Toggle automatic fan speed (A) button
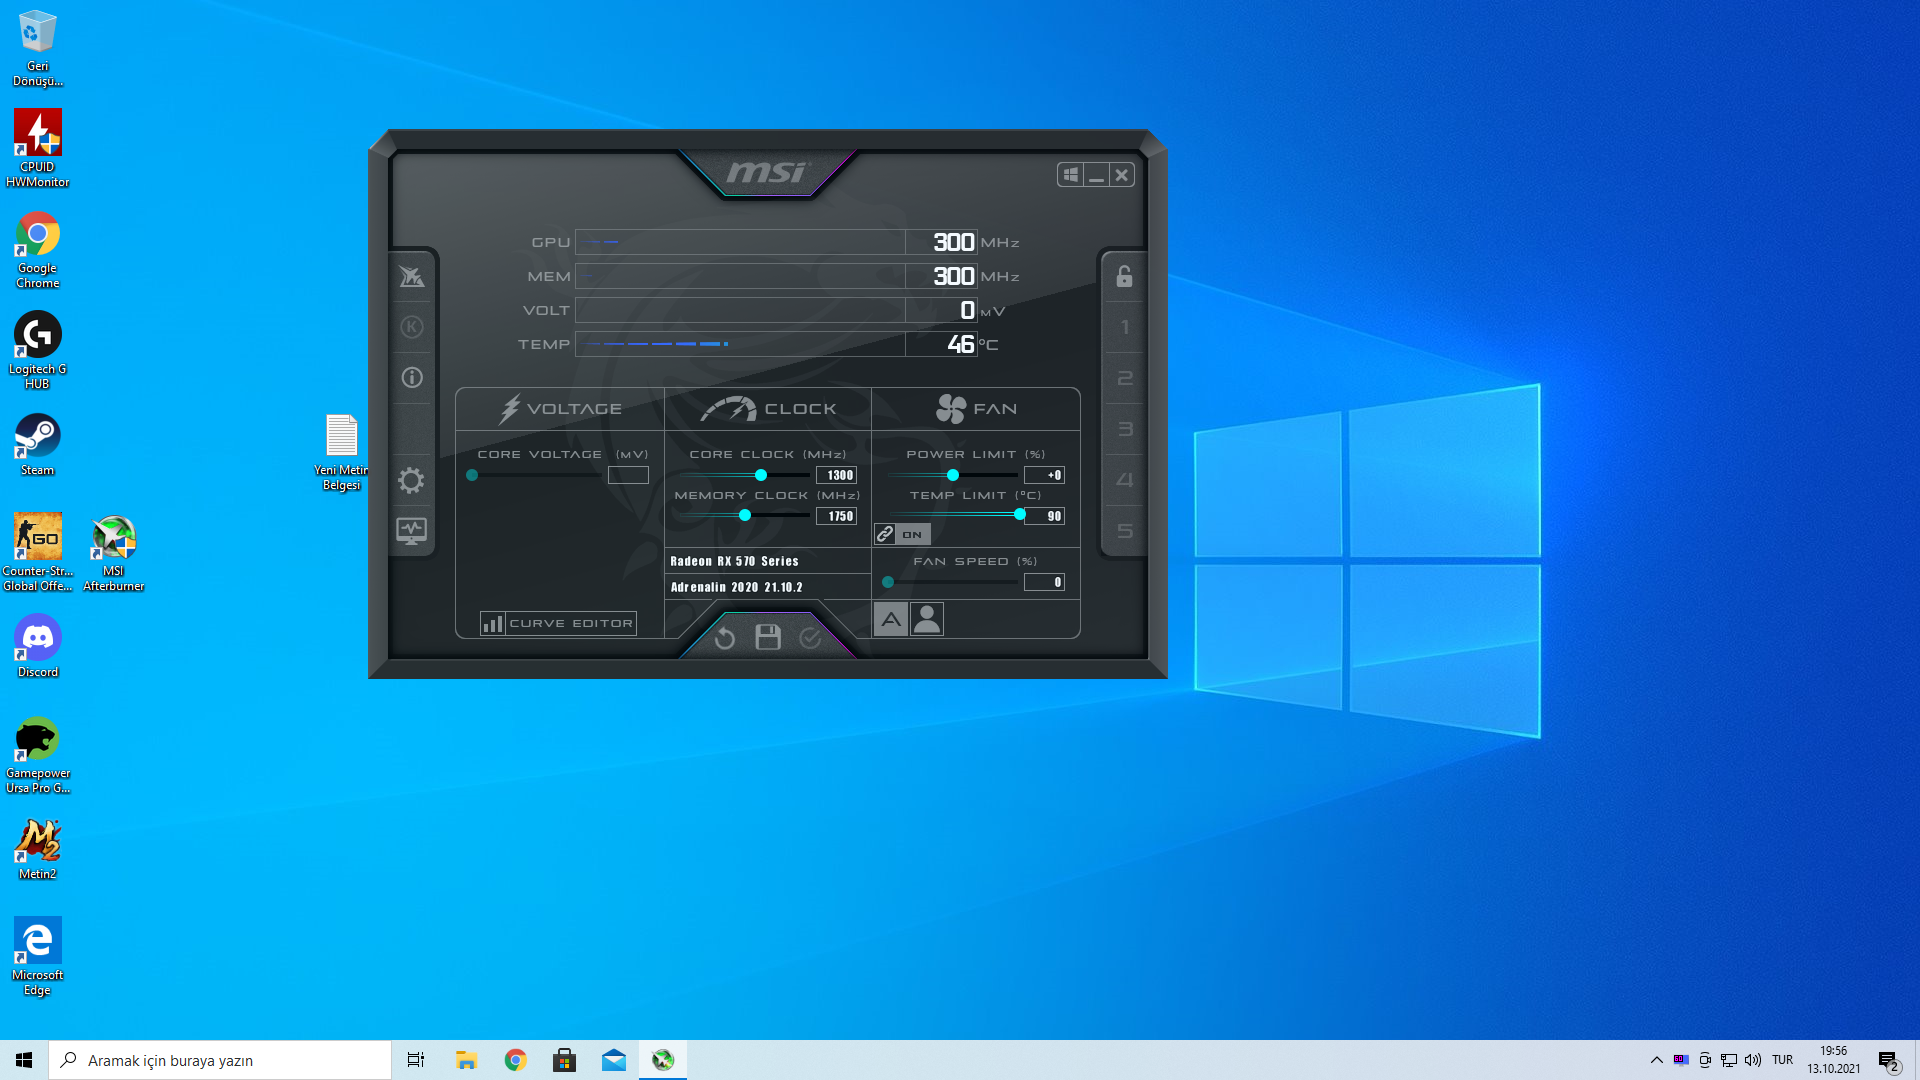Viewport: 1920px width, 1080px height. coord(891,620)
